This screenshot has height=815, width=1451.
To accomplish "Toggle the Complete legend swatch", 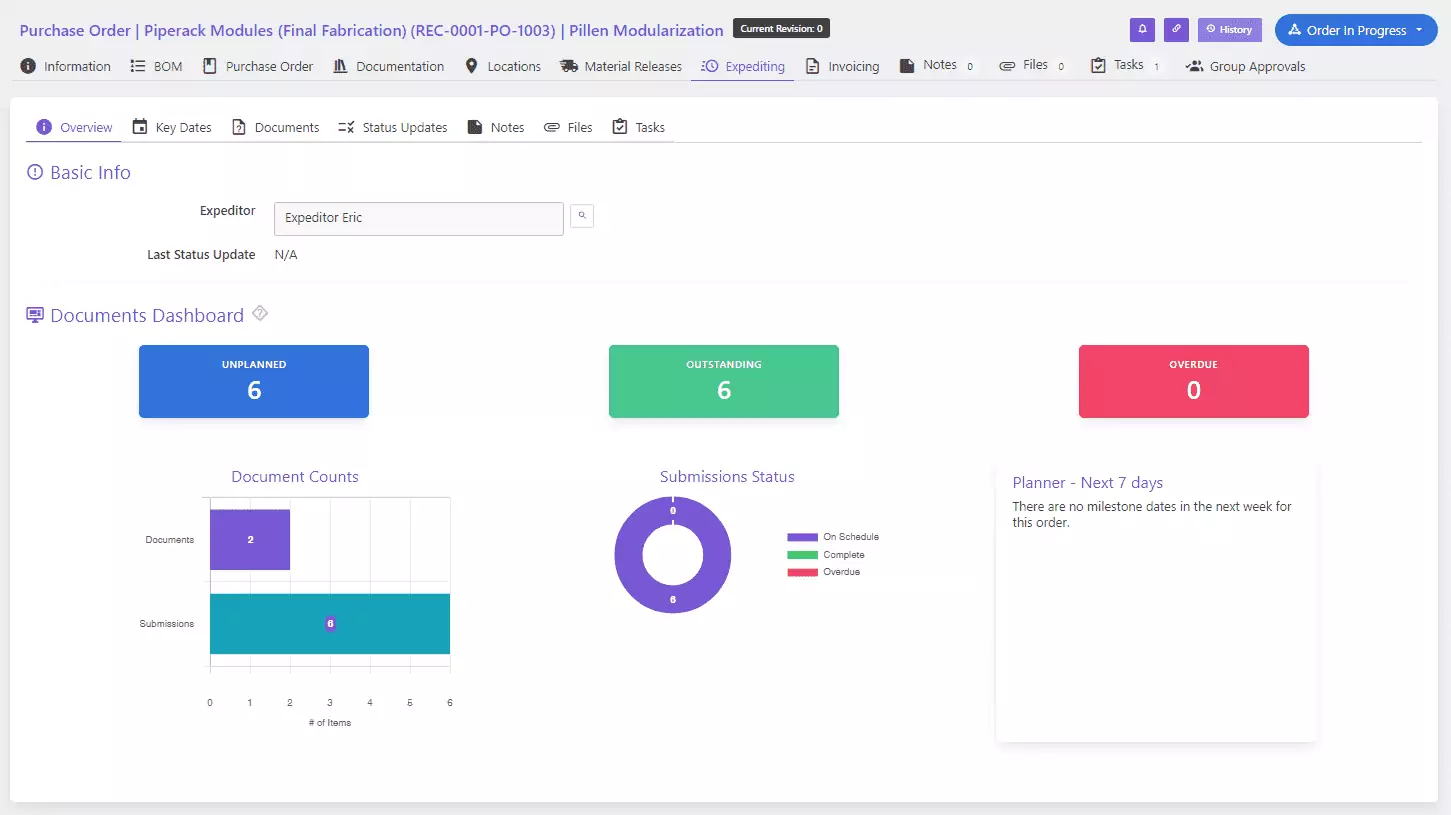I will pyautogui.click(x=803, y=555).
